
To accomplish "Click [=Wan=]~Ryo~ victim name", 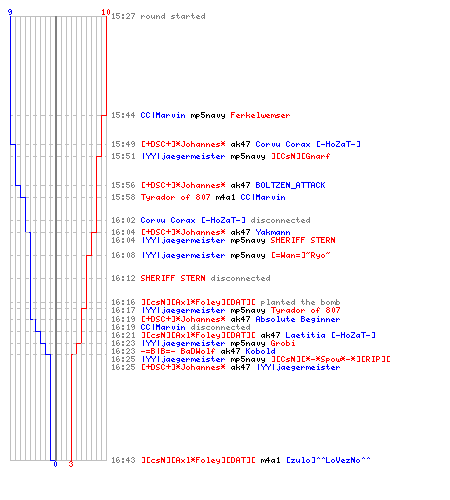I will coord(300,255).
